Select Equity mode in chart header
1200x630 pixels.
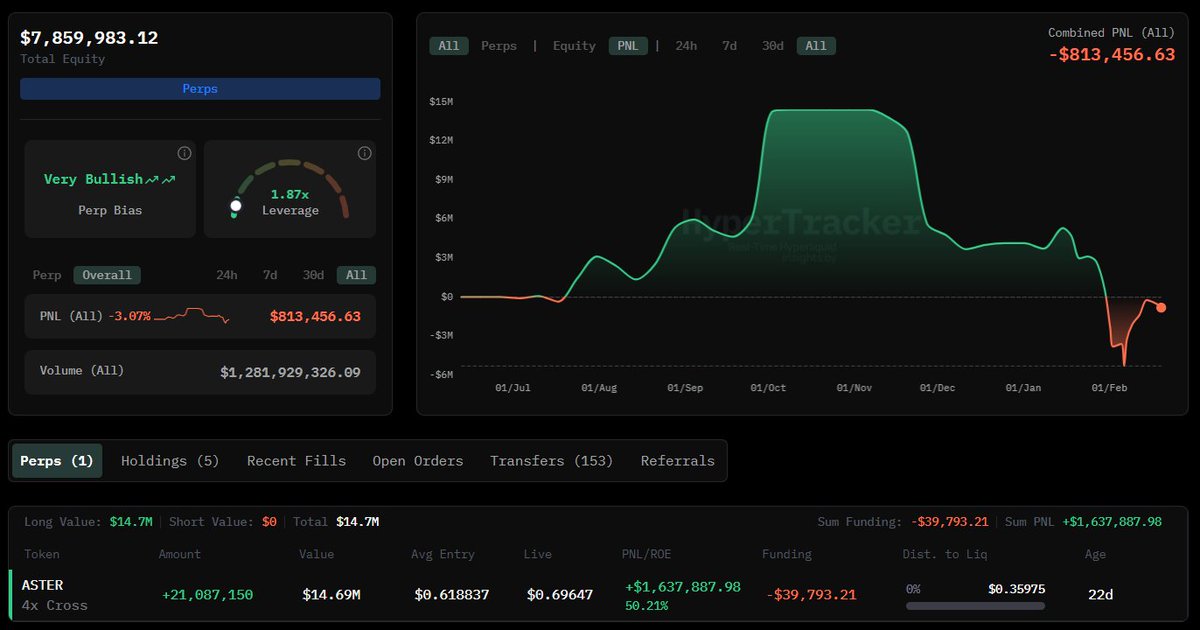(574, 46)
